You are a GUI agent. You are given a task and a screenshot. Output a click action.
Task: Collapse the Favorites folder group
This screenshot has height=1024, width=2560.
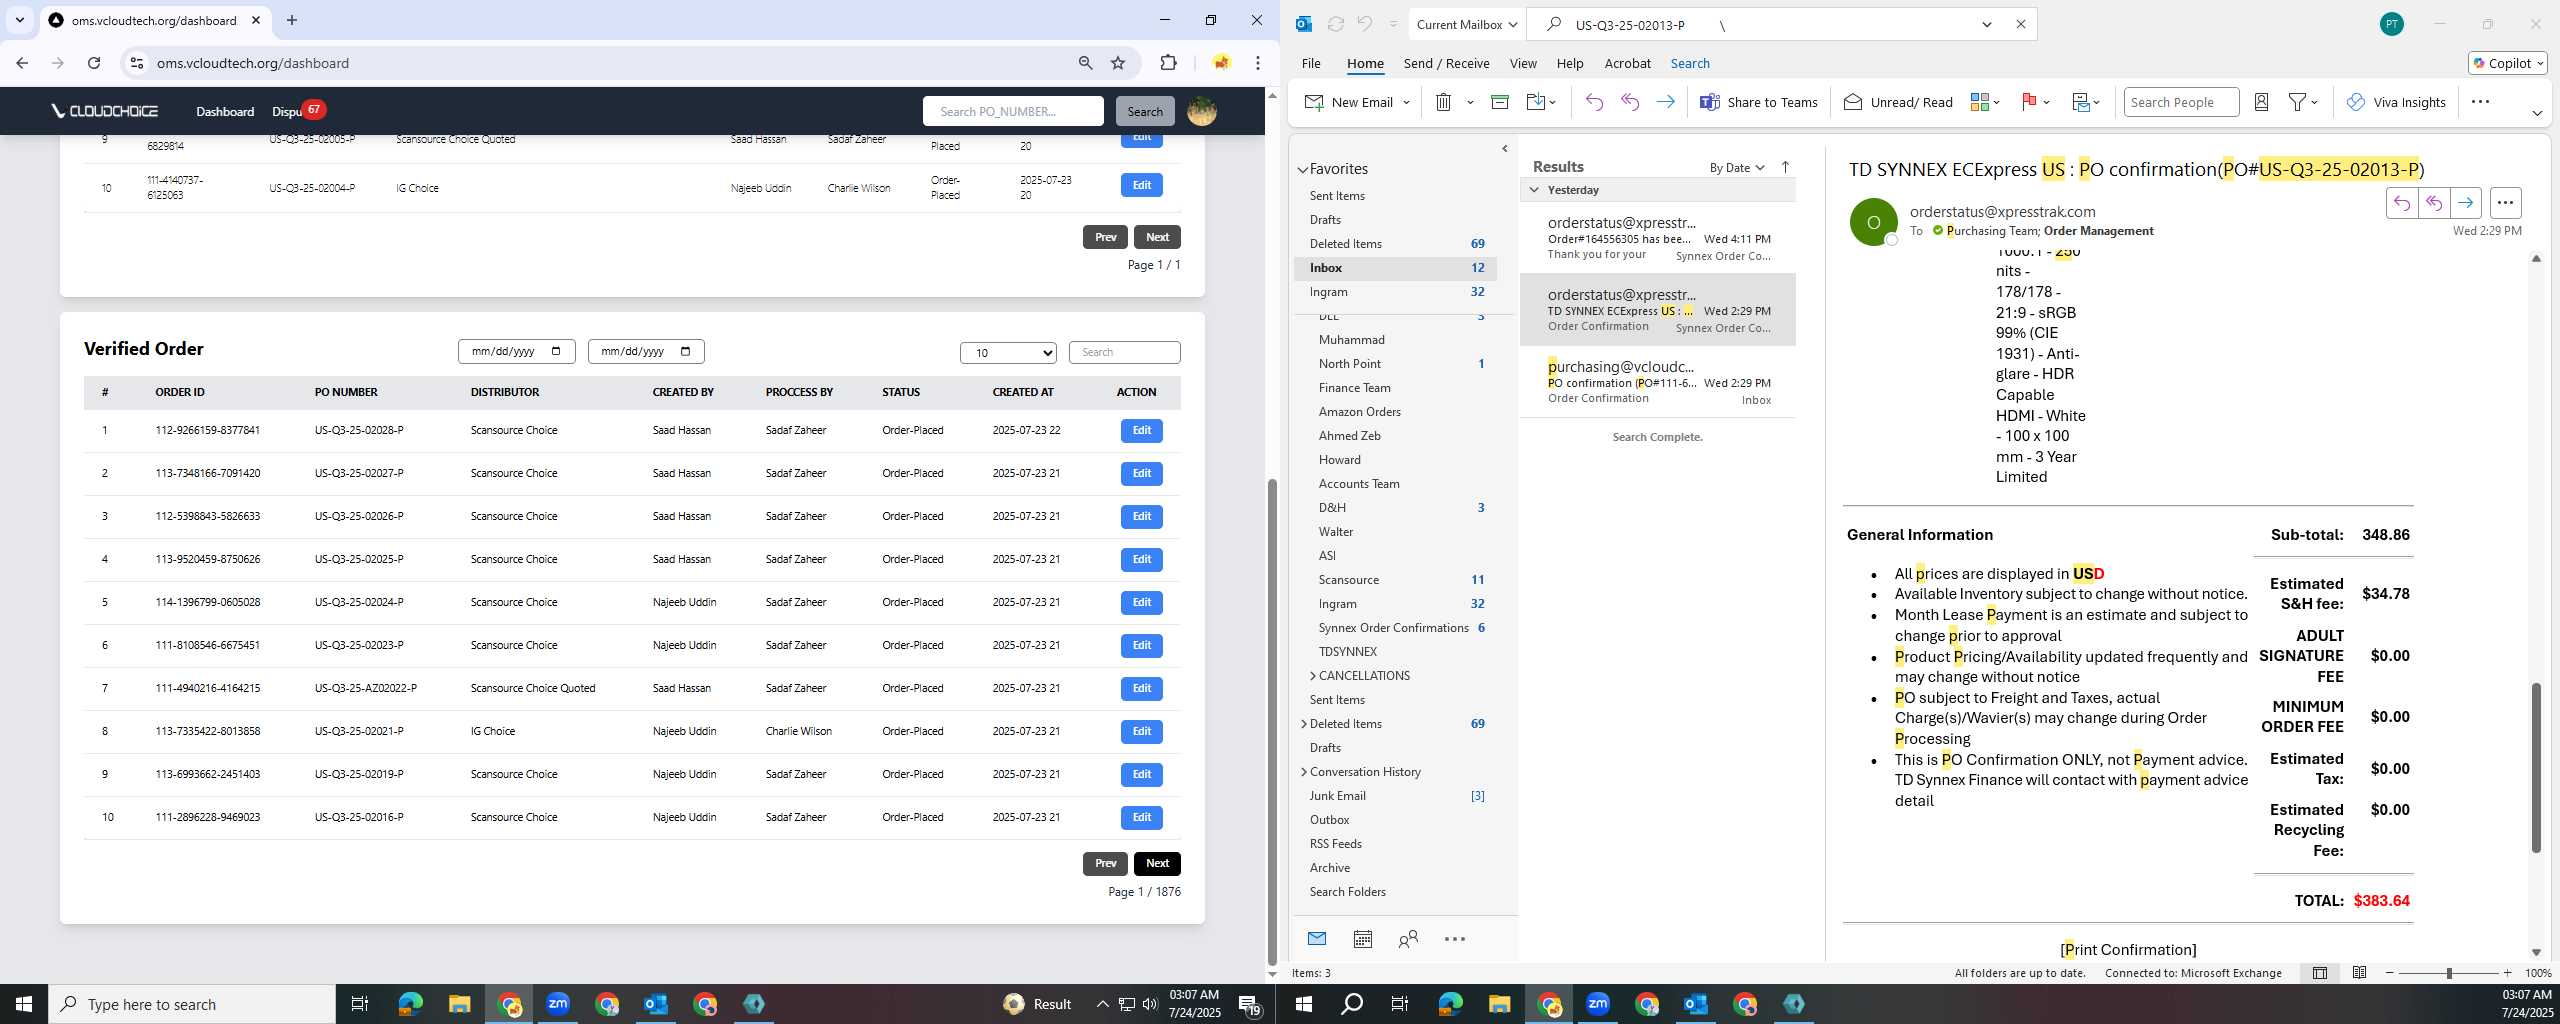coord(1303,170)
